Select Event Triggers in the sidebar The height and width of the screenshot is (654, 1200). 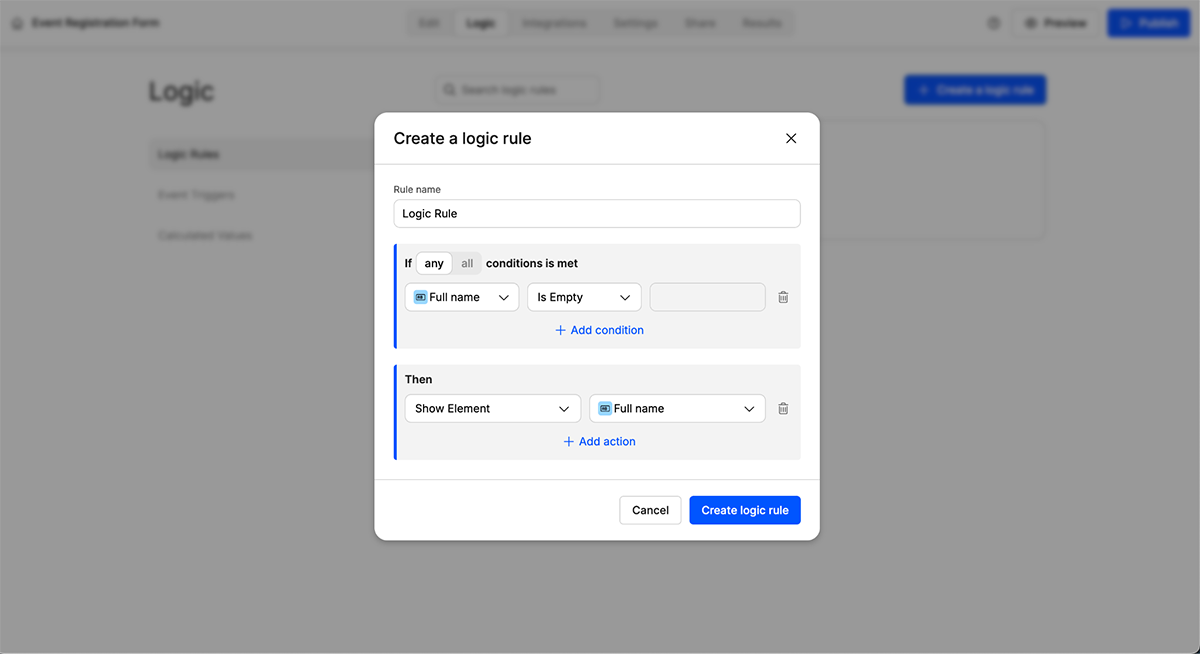tap(196, 195)
